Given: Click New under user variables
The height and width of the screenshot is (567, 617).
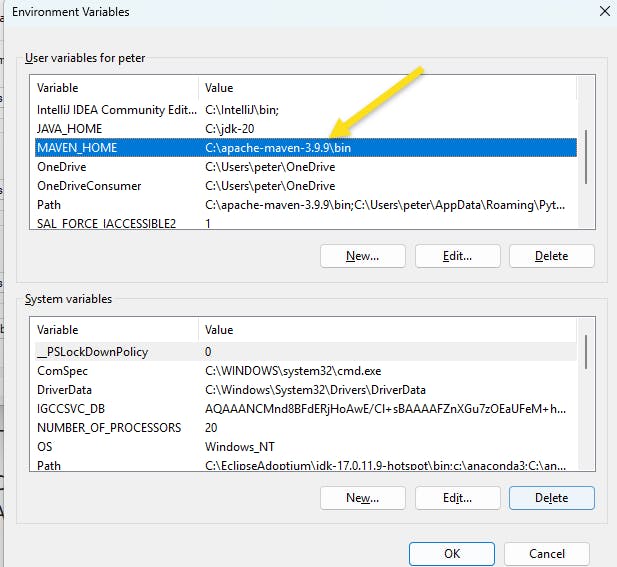Looking at the screenshot, I should (x=362, y=256).
